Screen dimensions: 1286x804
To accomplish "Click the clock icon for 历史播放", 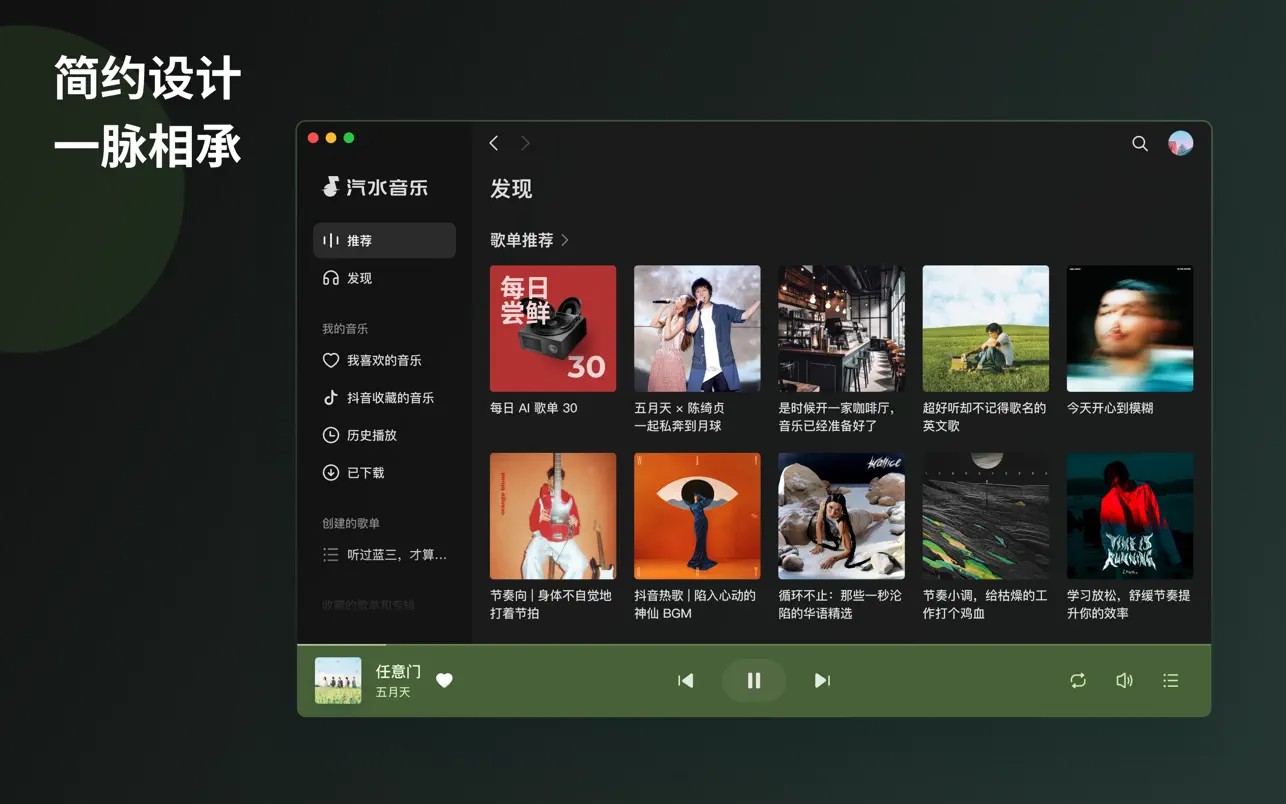I will tap(330, 435).
